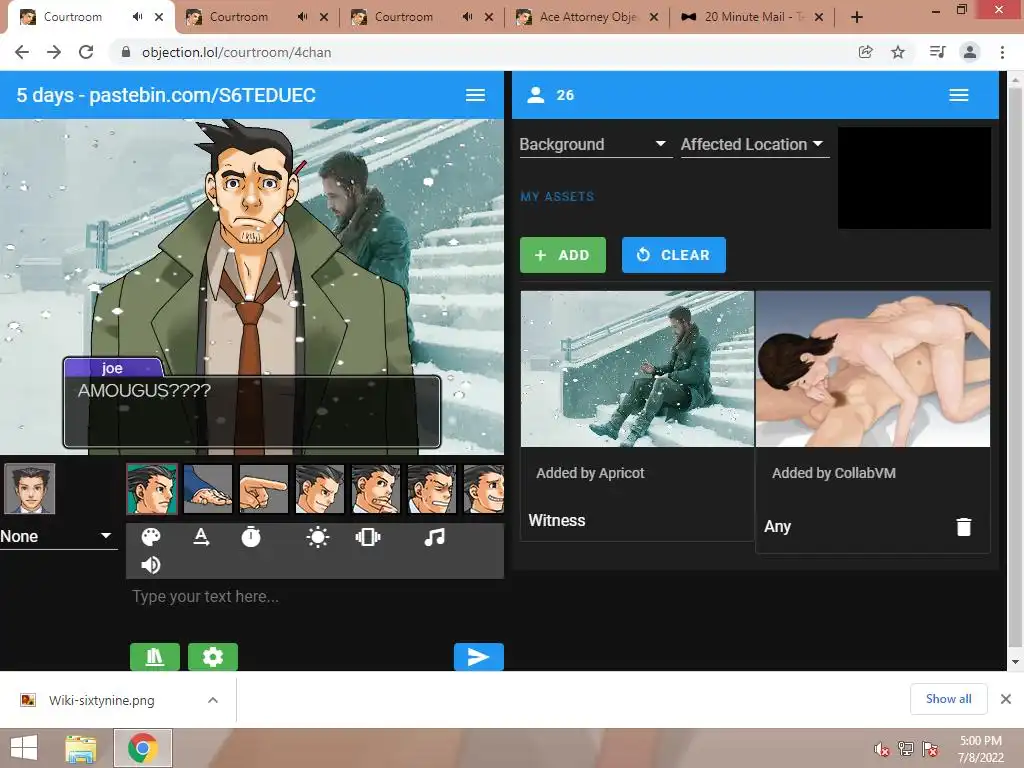The width and height of the screenshot is (1024, 768).
Task: Open the browser media control icon
Action: [937, 52]
